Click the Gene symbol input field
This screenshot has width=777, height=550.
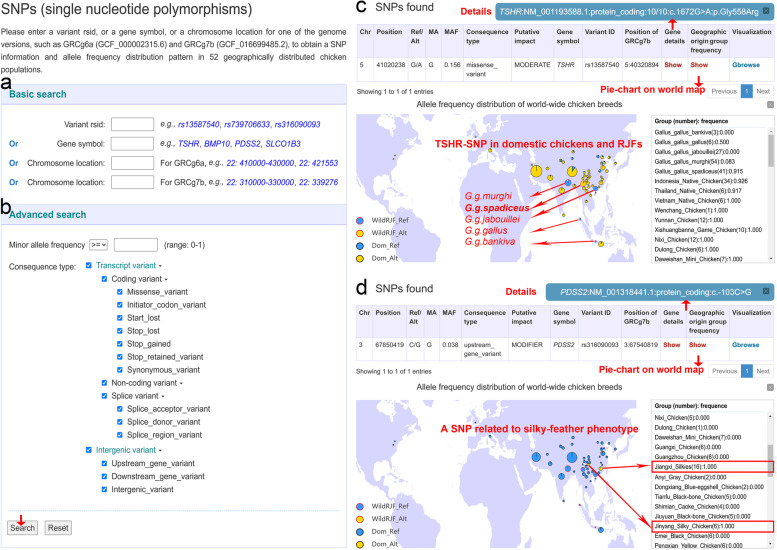pos(132,144)
